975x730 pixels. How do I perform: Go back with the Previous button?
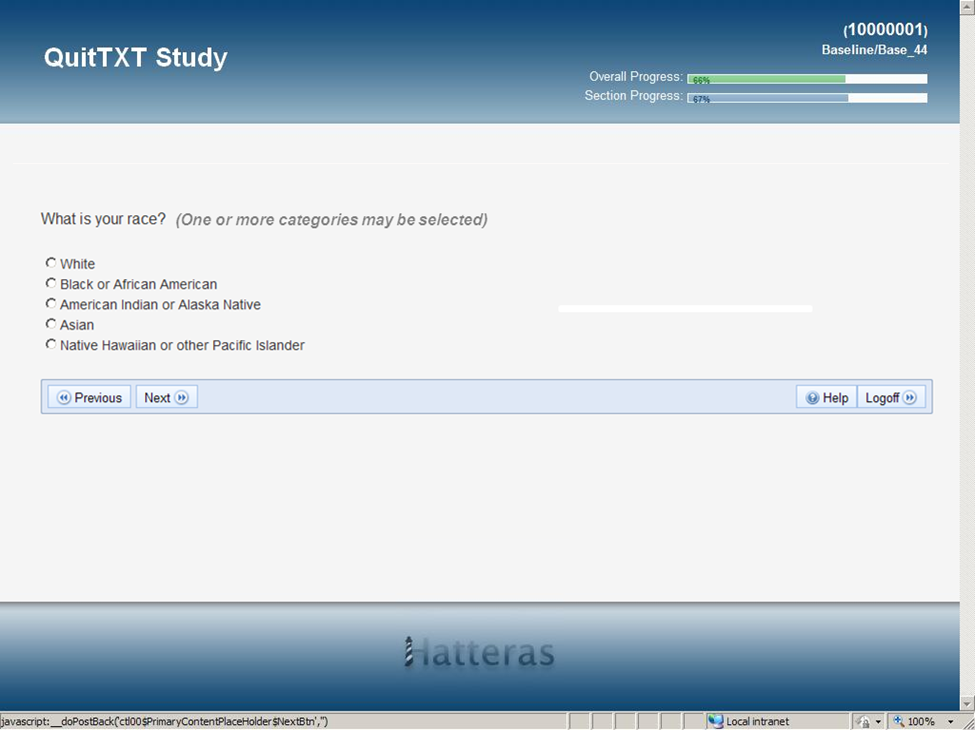(90, 397)
